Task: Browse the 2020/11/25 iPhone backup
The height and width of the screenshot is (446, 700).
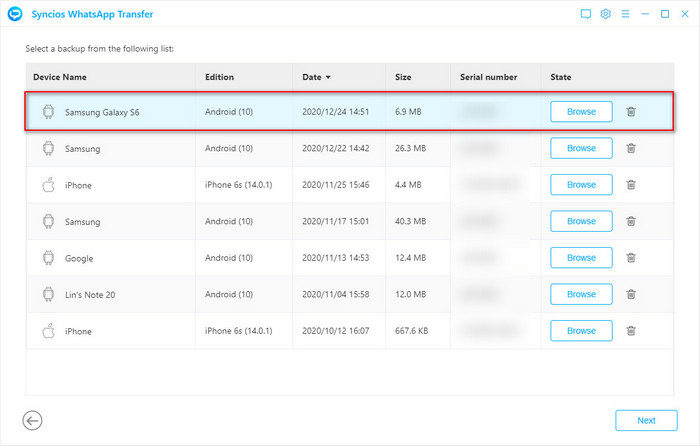Action: tap(581, 185)
